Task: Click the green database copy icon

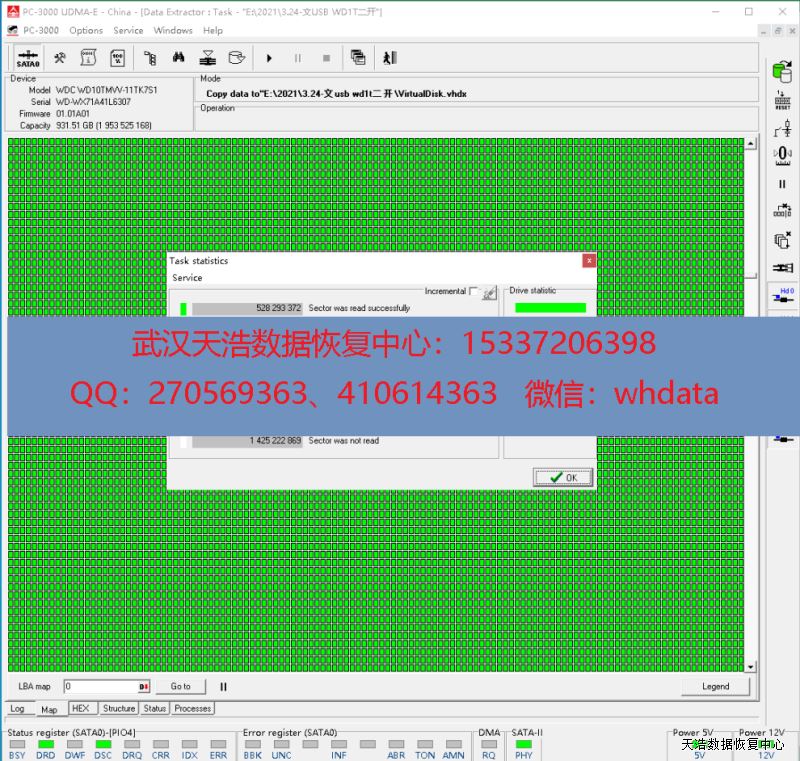Action: pyautogui.click(x=783, y=70)
